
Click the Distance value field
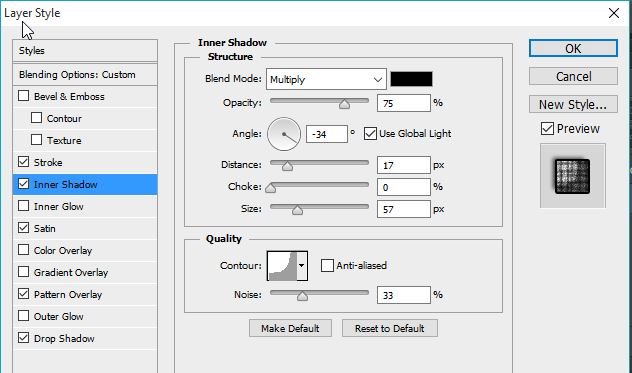403,165
